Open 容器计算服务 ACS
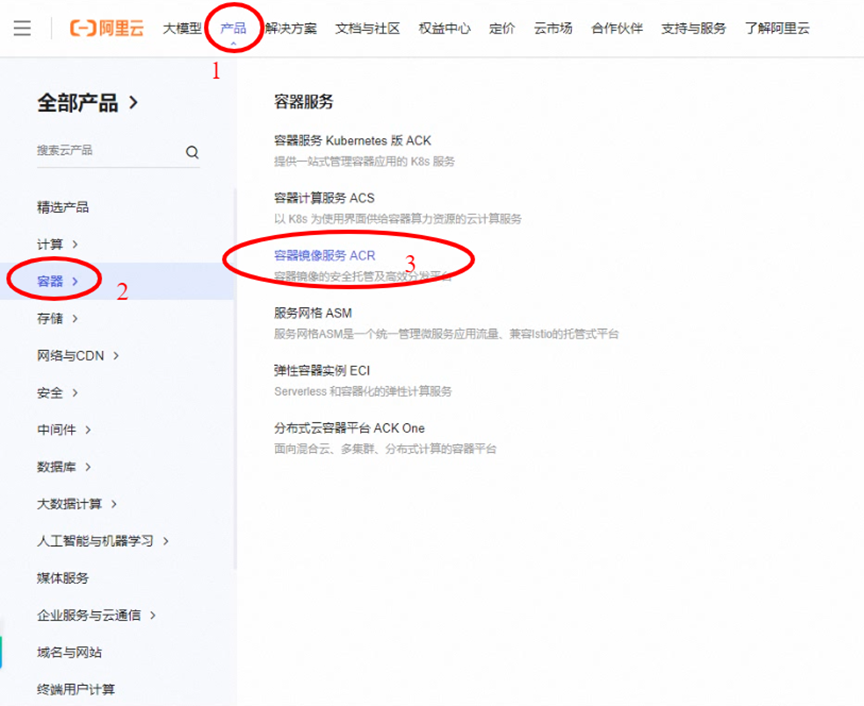Viewport: 864px width, 706px height. tap(324, 198)
